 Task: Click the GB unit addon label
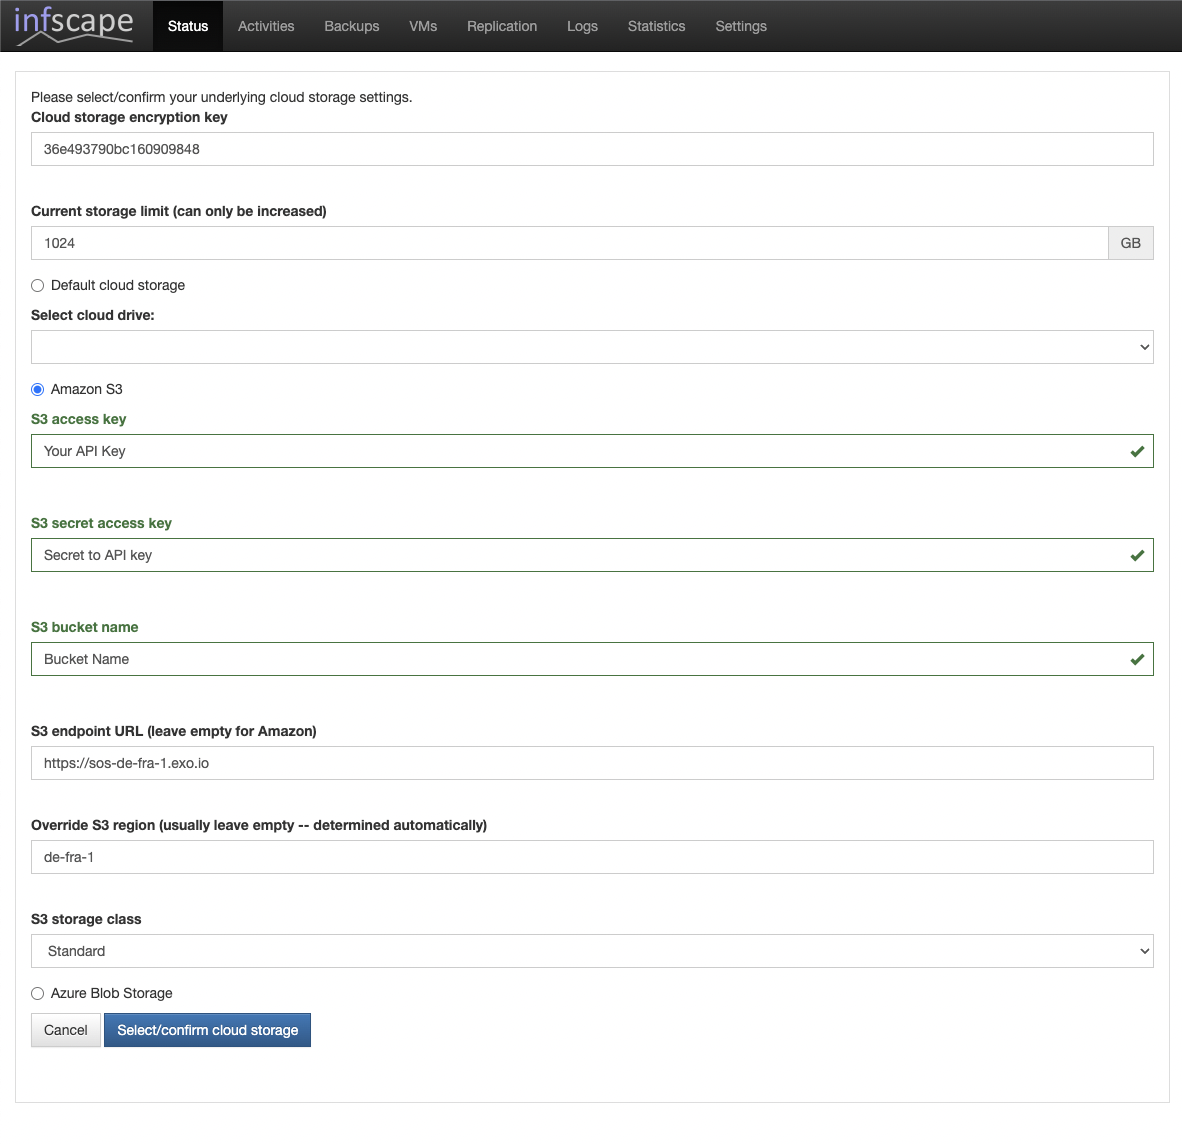click(x=1130, y=243)
